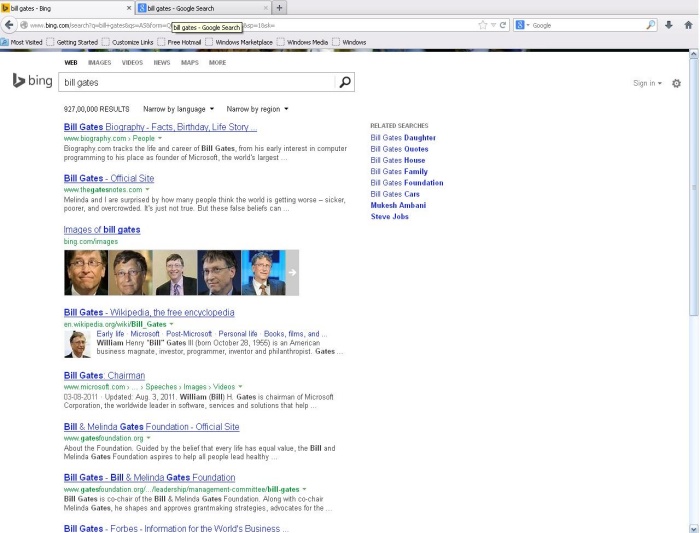Open the MORE search menu
The height and width of the screenshot is (533, 700).
coord(217,62)
